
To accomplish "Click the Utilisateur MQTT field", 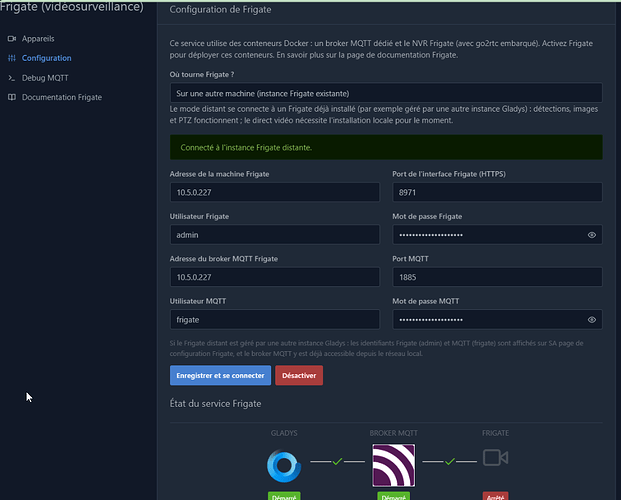I will pyautogui.click(x=274, y=319).
